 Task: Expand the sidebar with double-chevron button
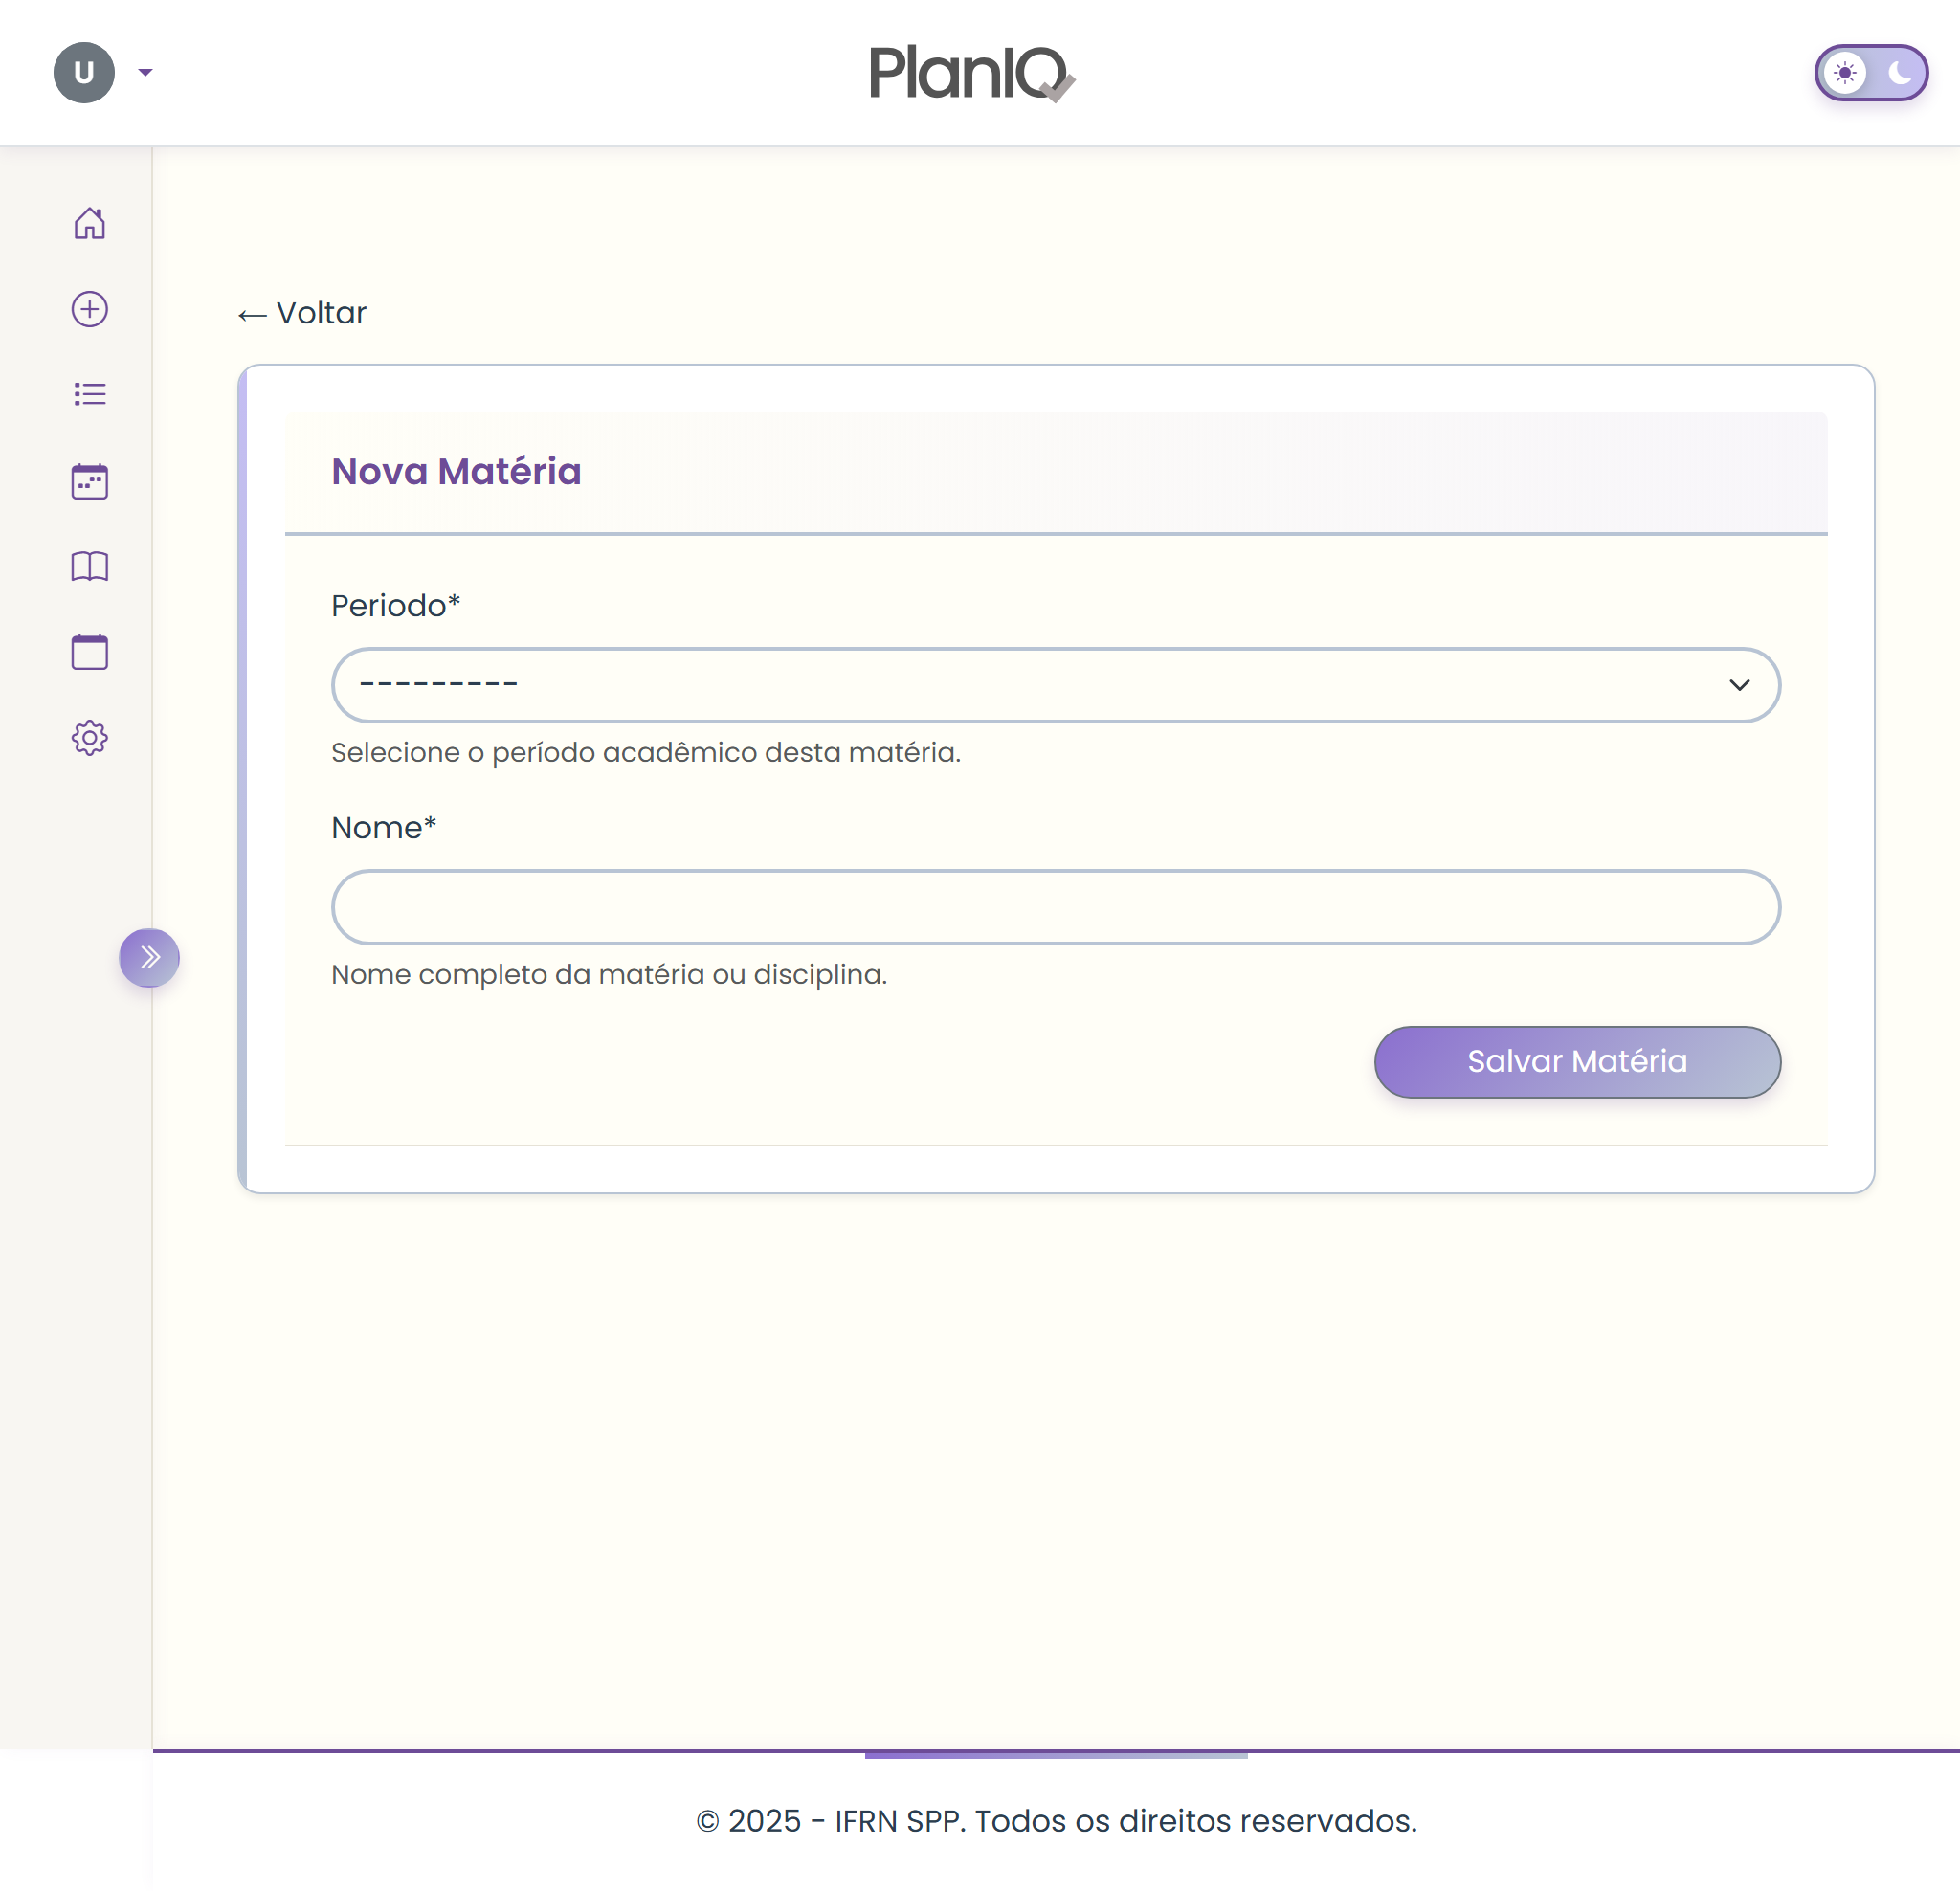(149, 958)
